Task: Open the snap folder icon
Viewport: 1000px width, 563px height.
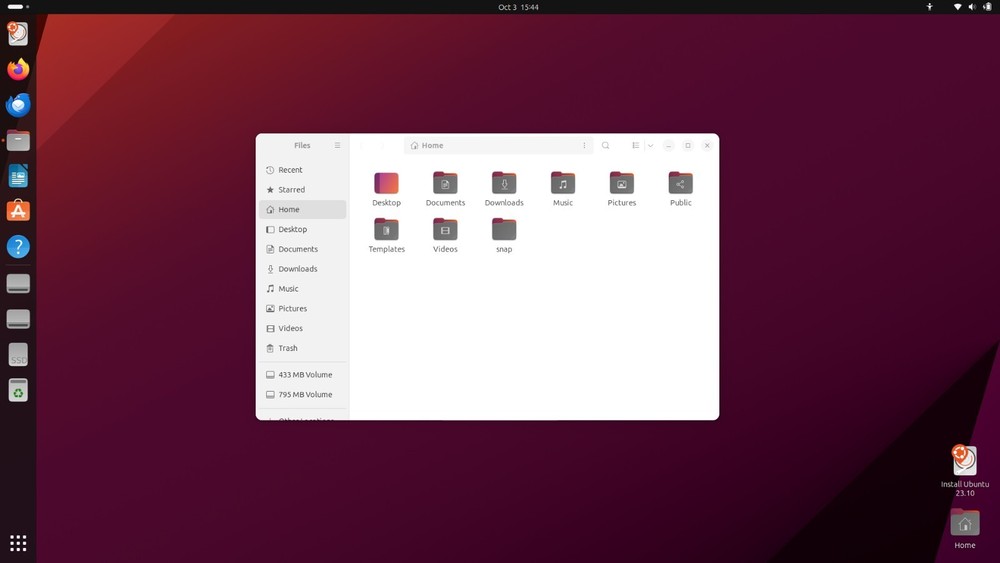Action: pos(504,230)
